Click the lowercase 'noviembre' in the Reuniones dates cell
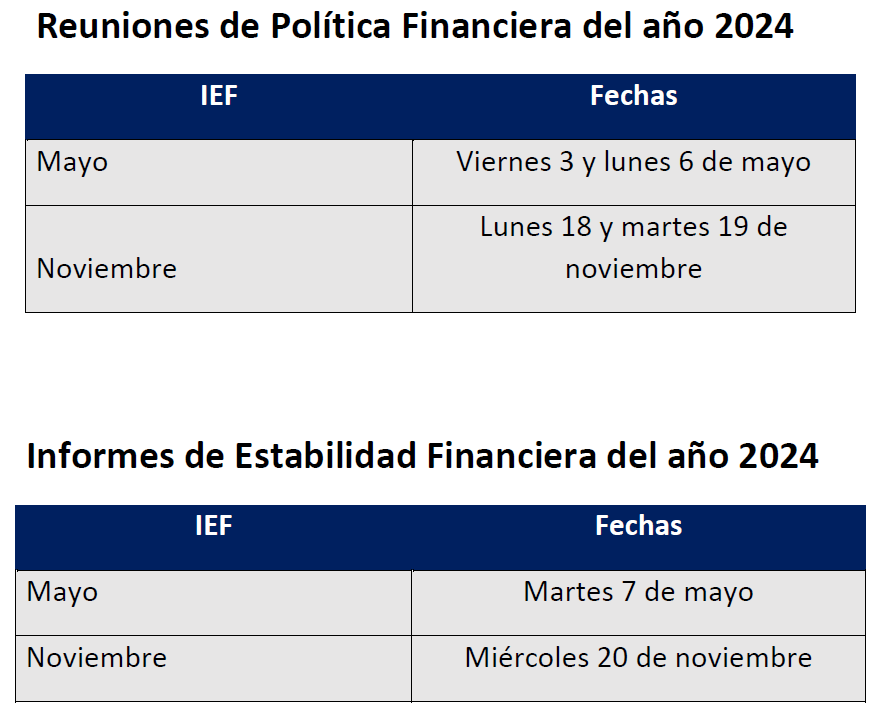Viewport: 887px width, 724px height. point(633,269)
